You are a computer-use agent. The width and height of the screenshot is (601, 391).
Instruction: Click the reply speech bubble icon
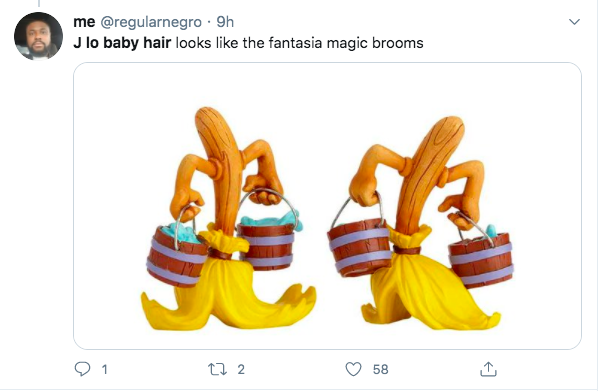(82, 369)
